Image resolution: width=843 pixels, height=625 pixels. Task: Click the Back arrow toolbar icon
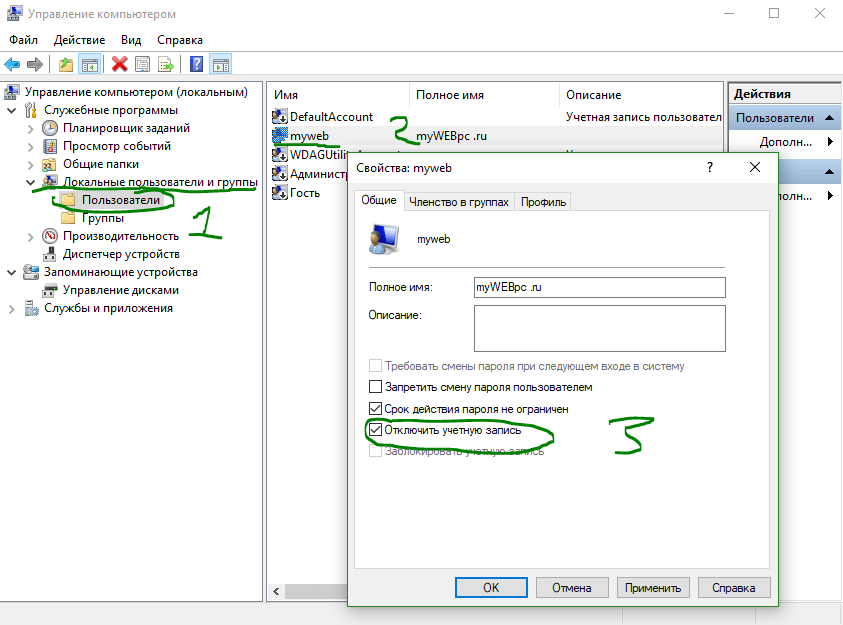pyautogui.click(x=12, y=65)
